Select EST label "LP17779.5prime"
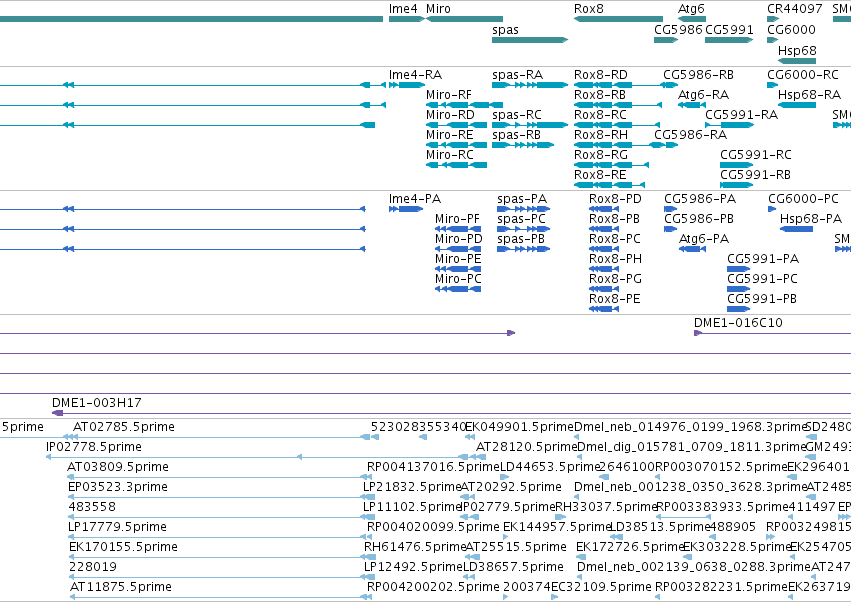Screen dimensions: 851x602 tap(117, 528)
